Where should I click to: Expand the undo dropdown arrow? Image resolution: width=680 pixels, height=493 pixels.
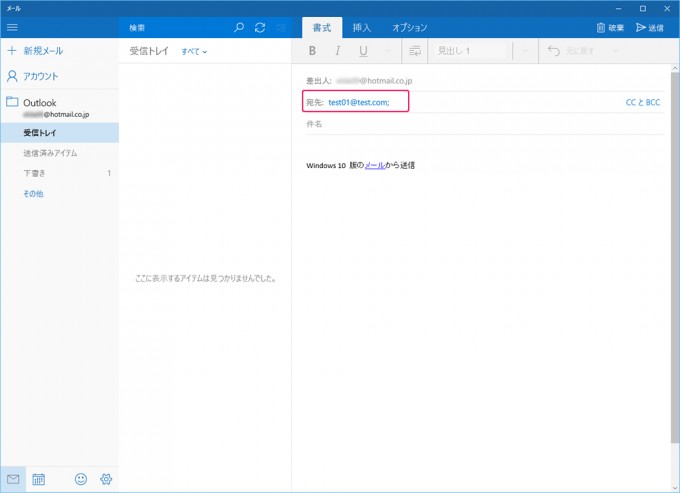(615, 51)
